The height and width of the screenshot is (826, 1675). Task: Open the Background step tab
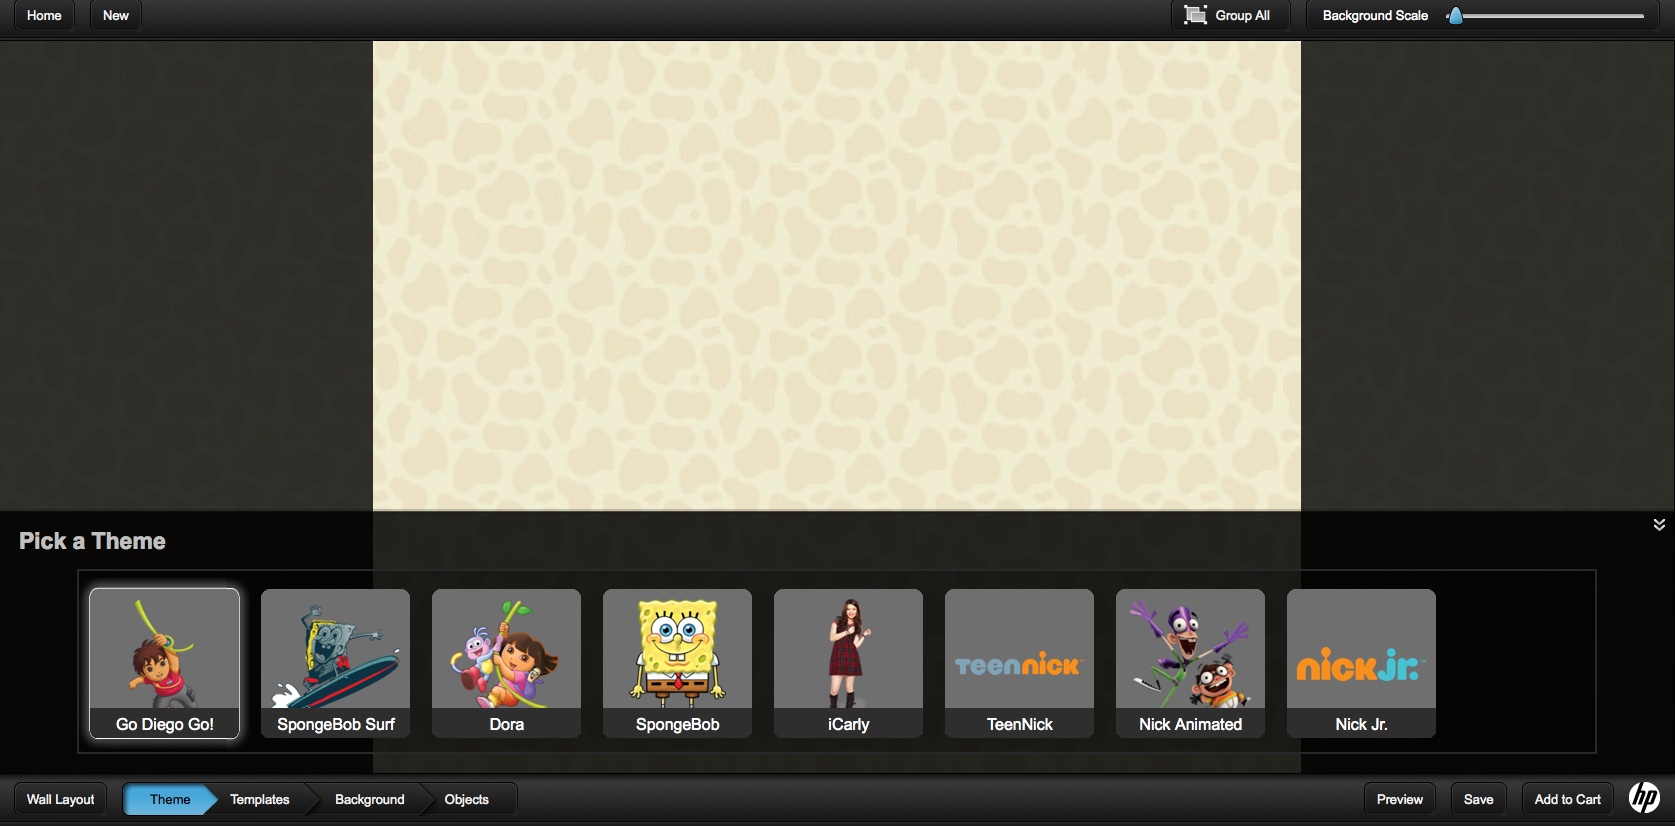pyautogui.click(x=370, y=799)
